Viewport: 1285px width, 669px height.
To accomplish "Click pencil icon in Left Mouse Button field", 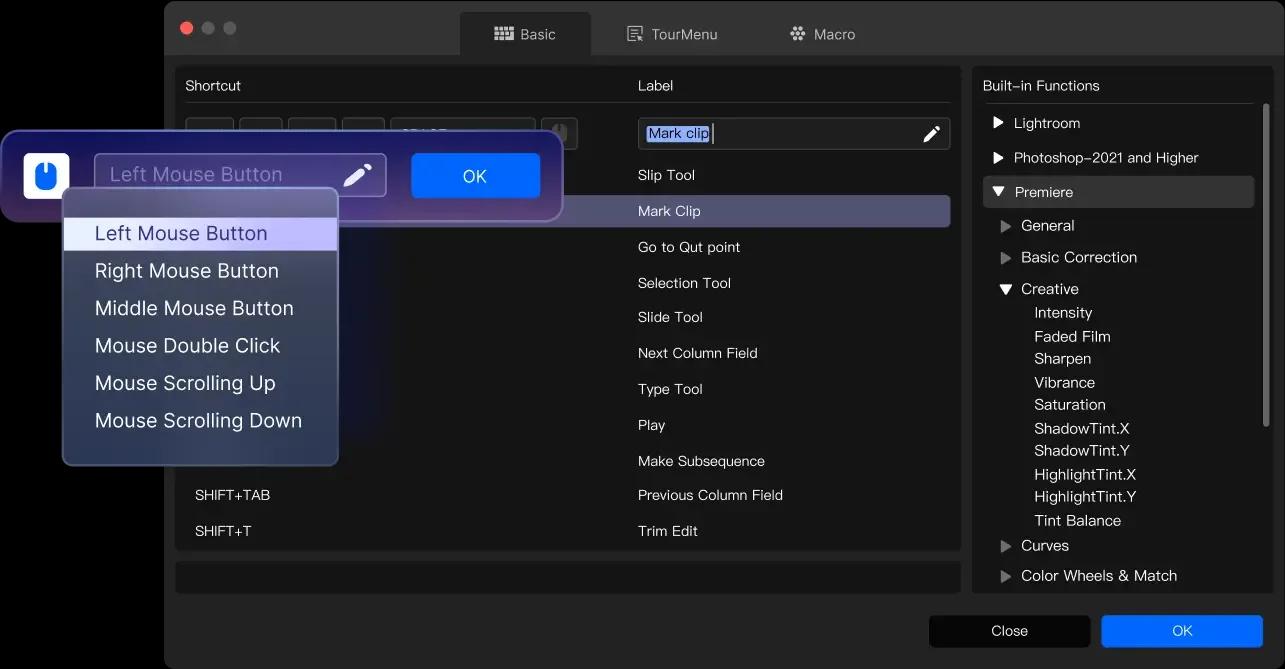I will (357, 175).
